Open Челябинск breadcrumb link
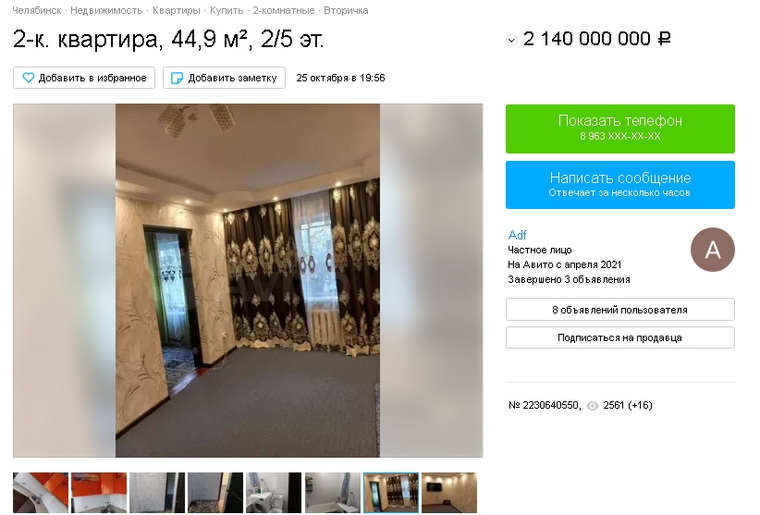The height and width of the screenshot is (515, 760). pyautogui.click(x=36, y=10)
